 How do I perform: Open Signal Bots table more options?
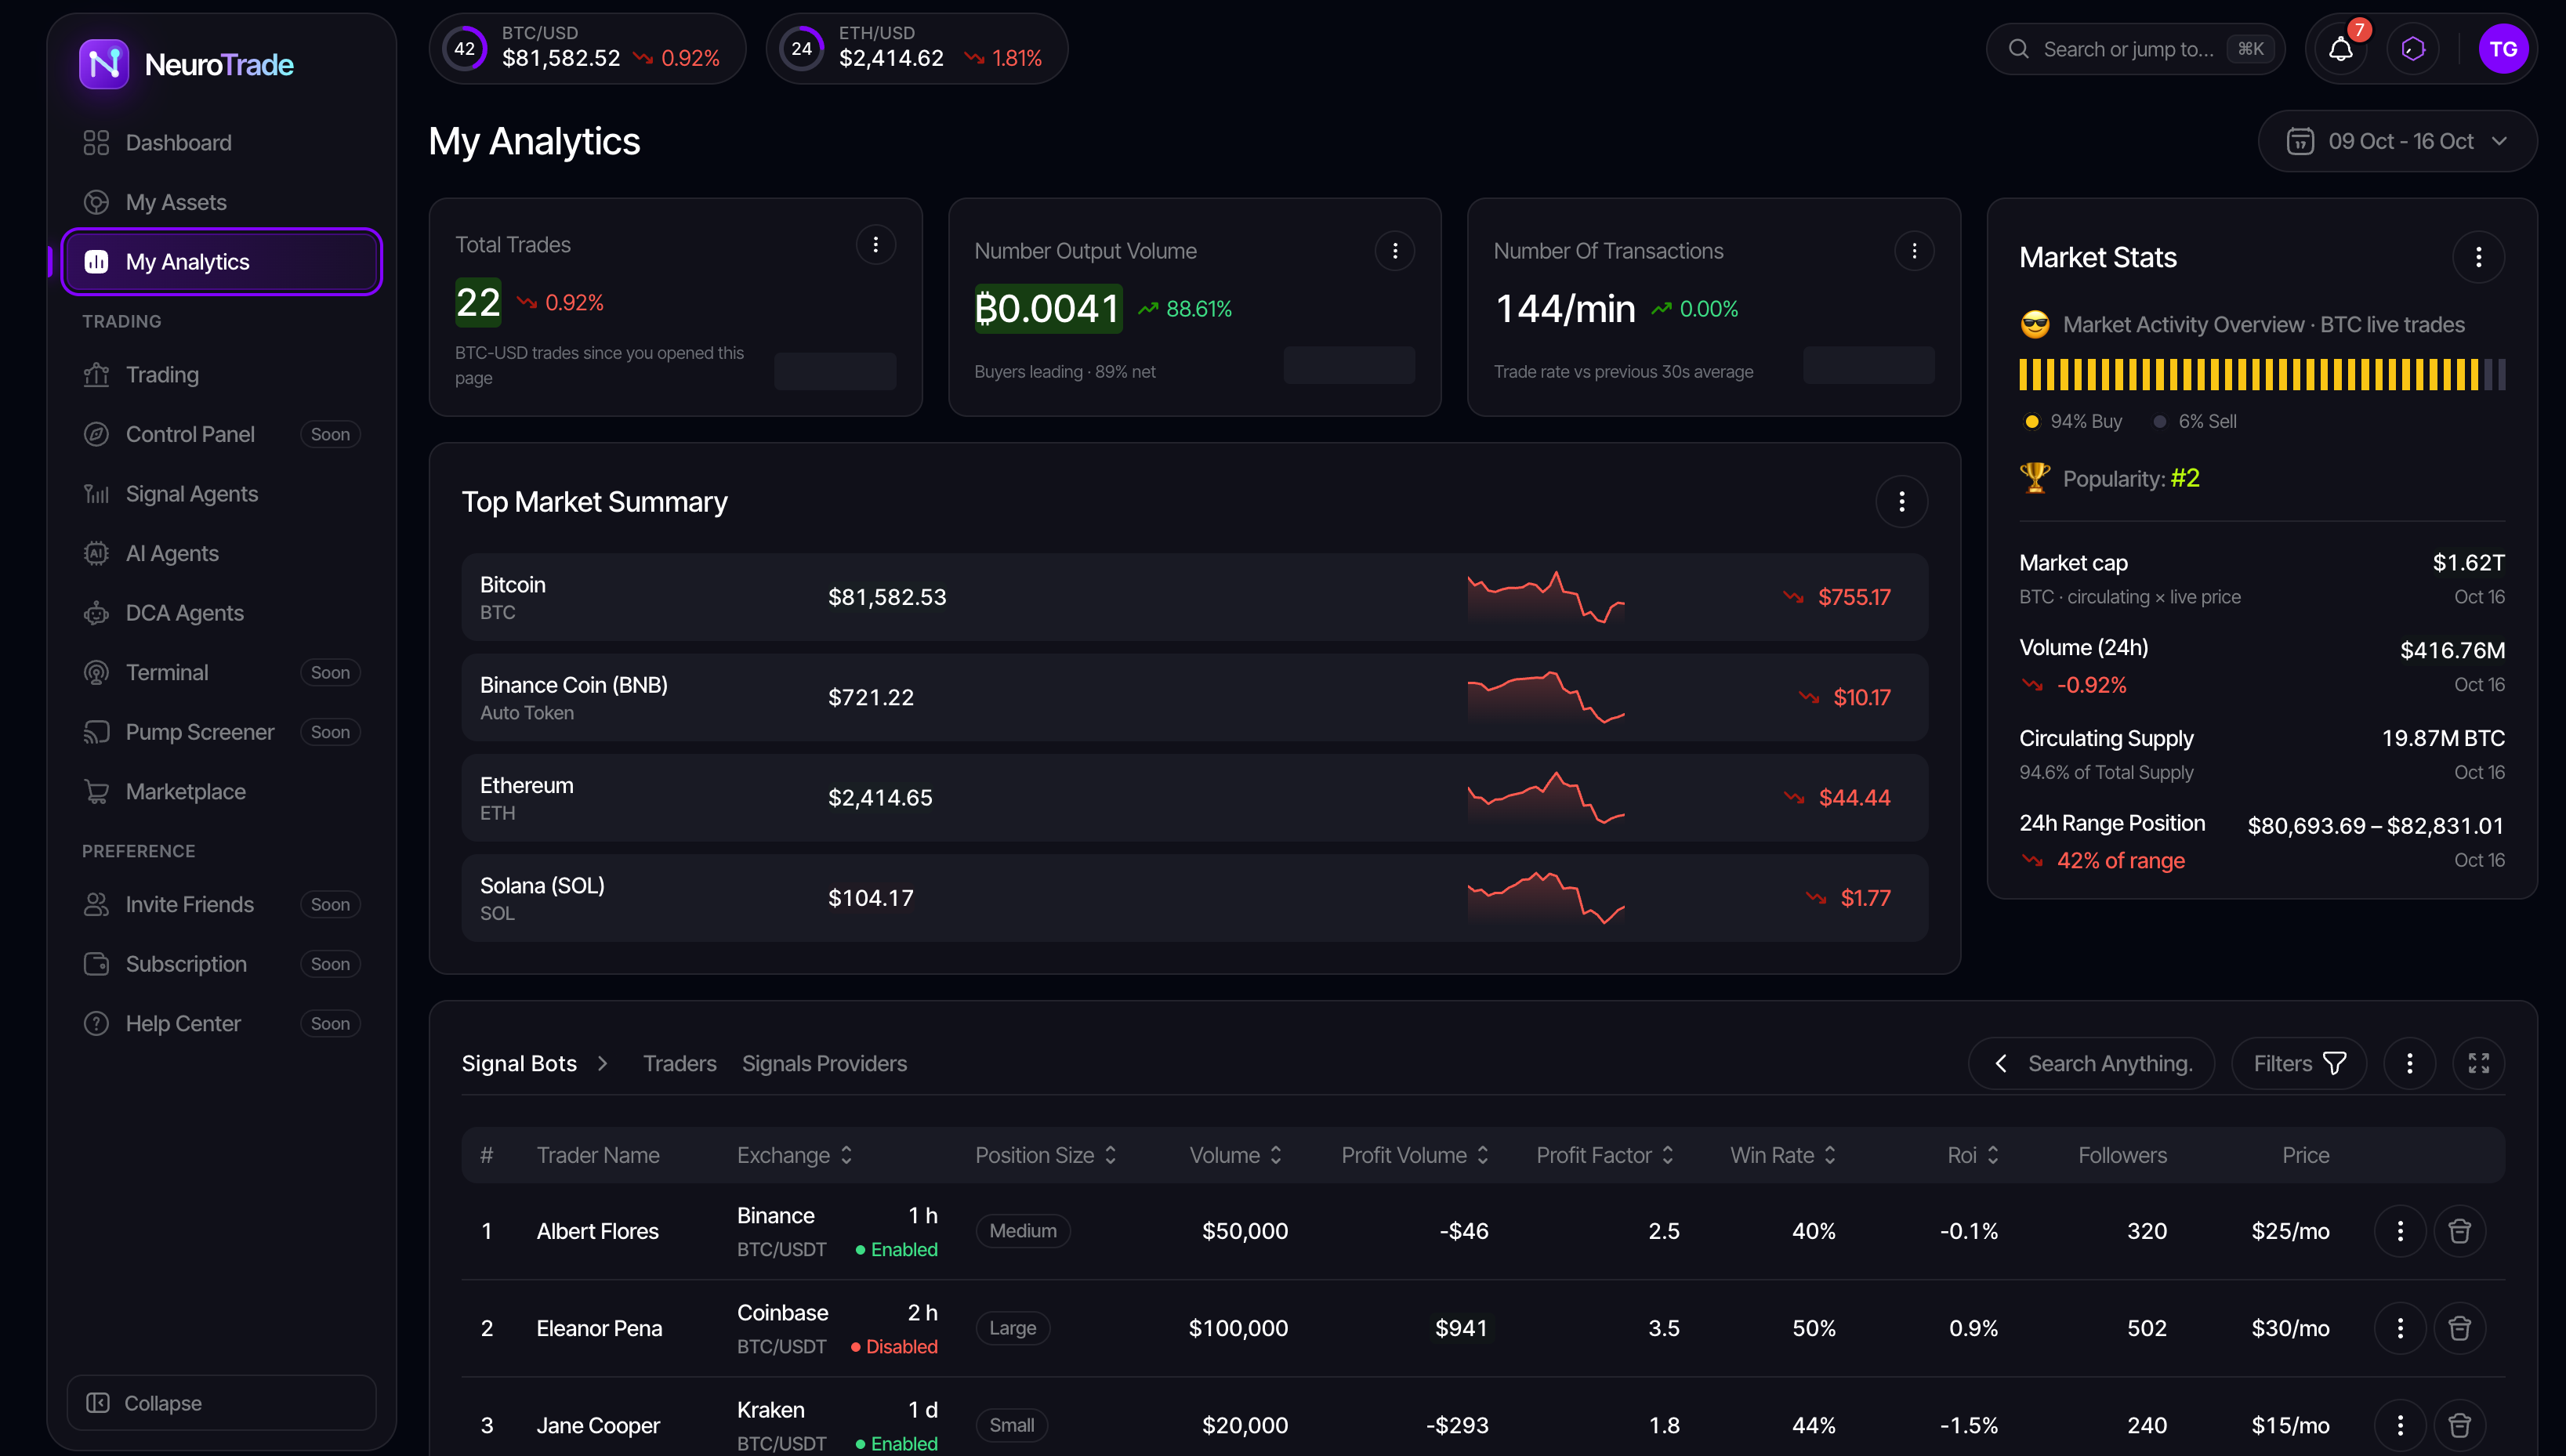(x=2409, y=1063)
